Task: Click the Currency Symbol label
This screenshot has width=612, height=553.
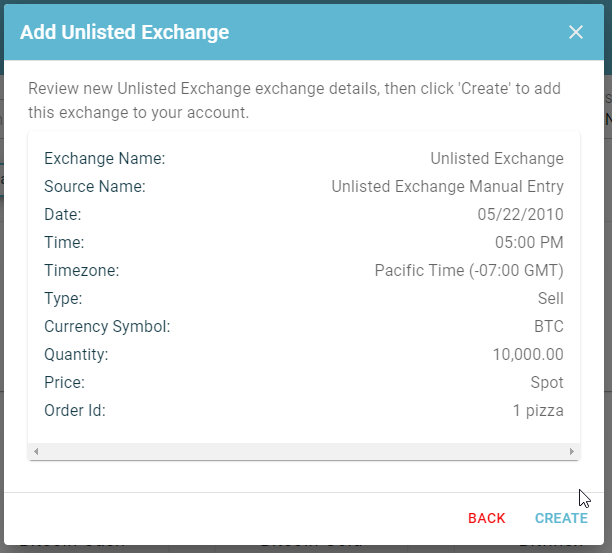Action: coord(107,326)
